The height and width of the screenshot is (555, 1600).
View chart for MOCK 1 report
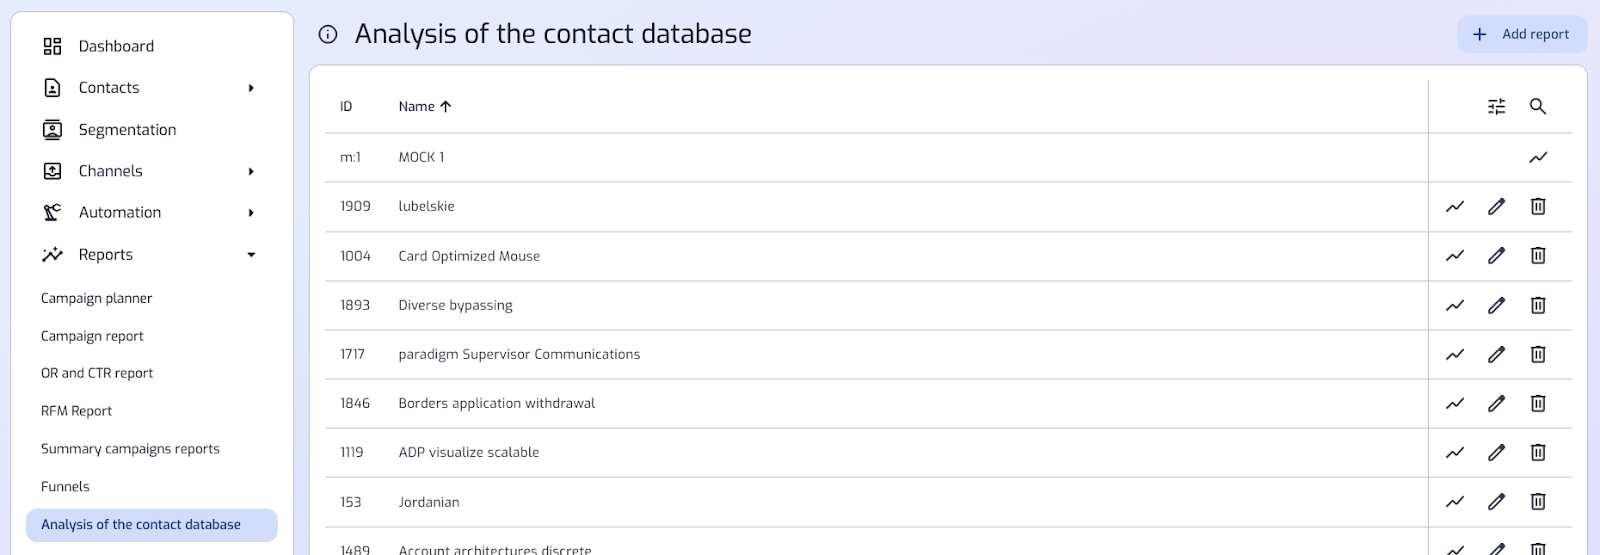click(x=1538, y=157)
